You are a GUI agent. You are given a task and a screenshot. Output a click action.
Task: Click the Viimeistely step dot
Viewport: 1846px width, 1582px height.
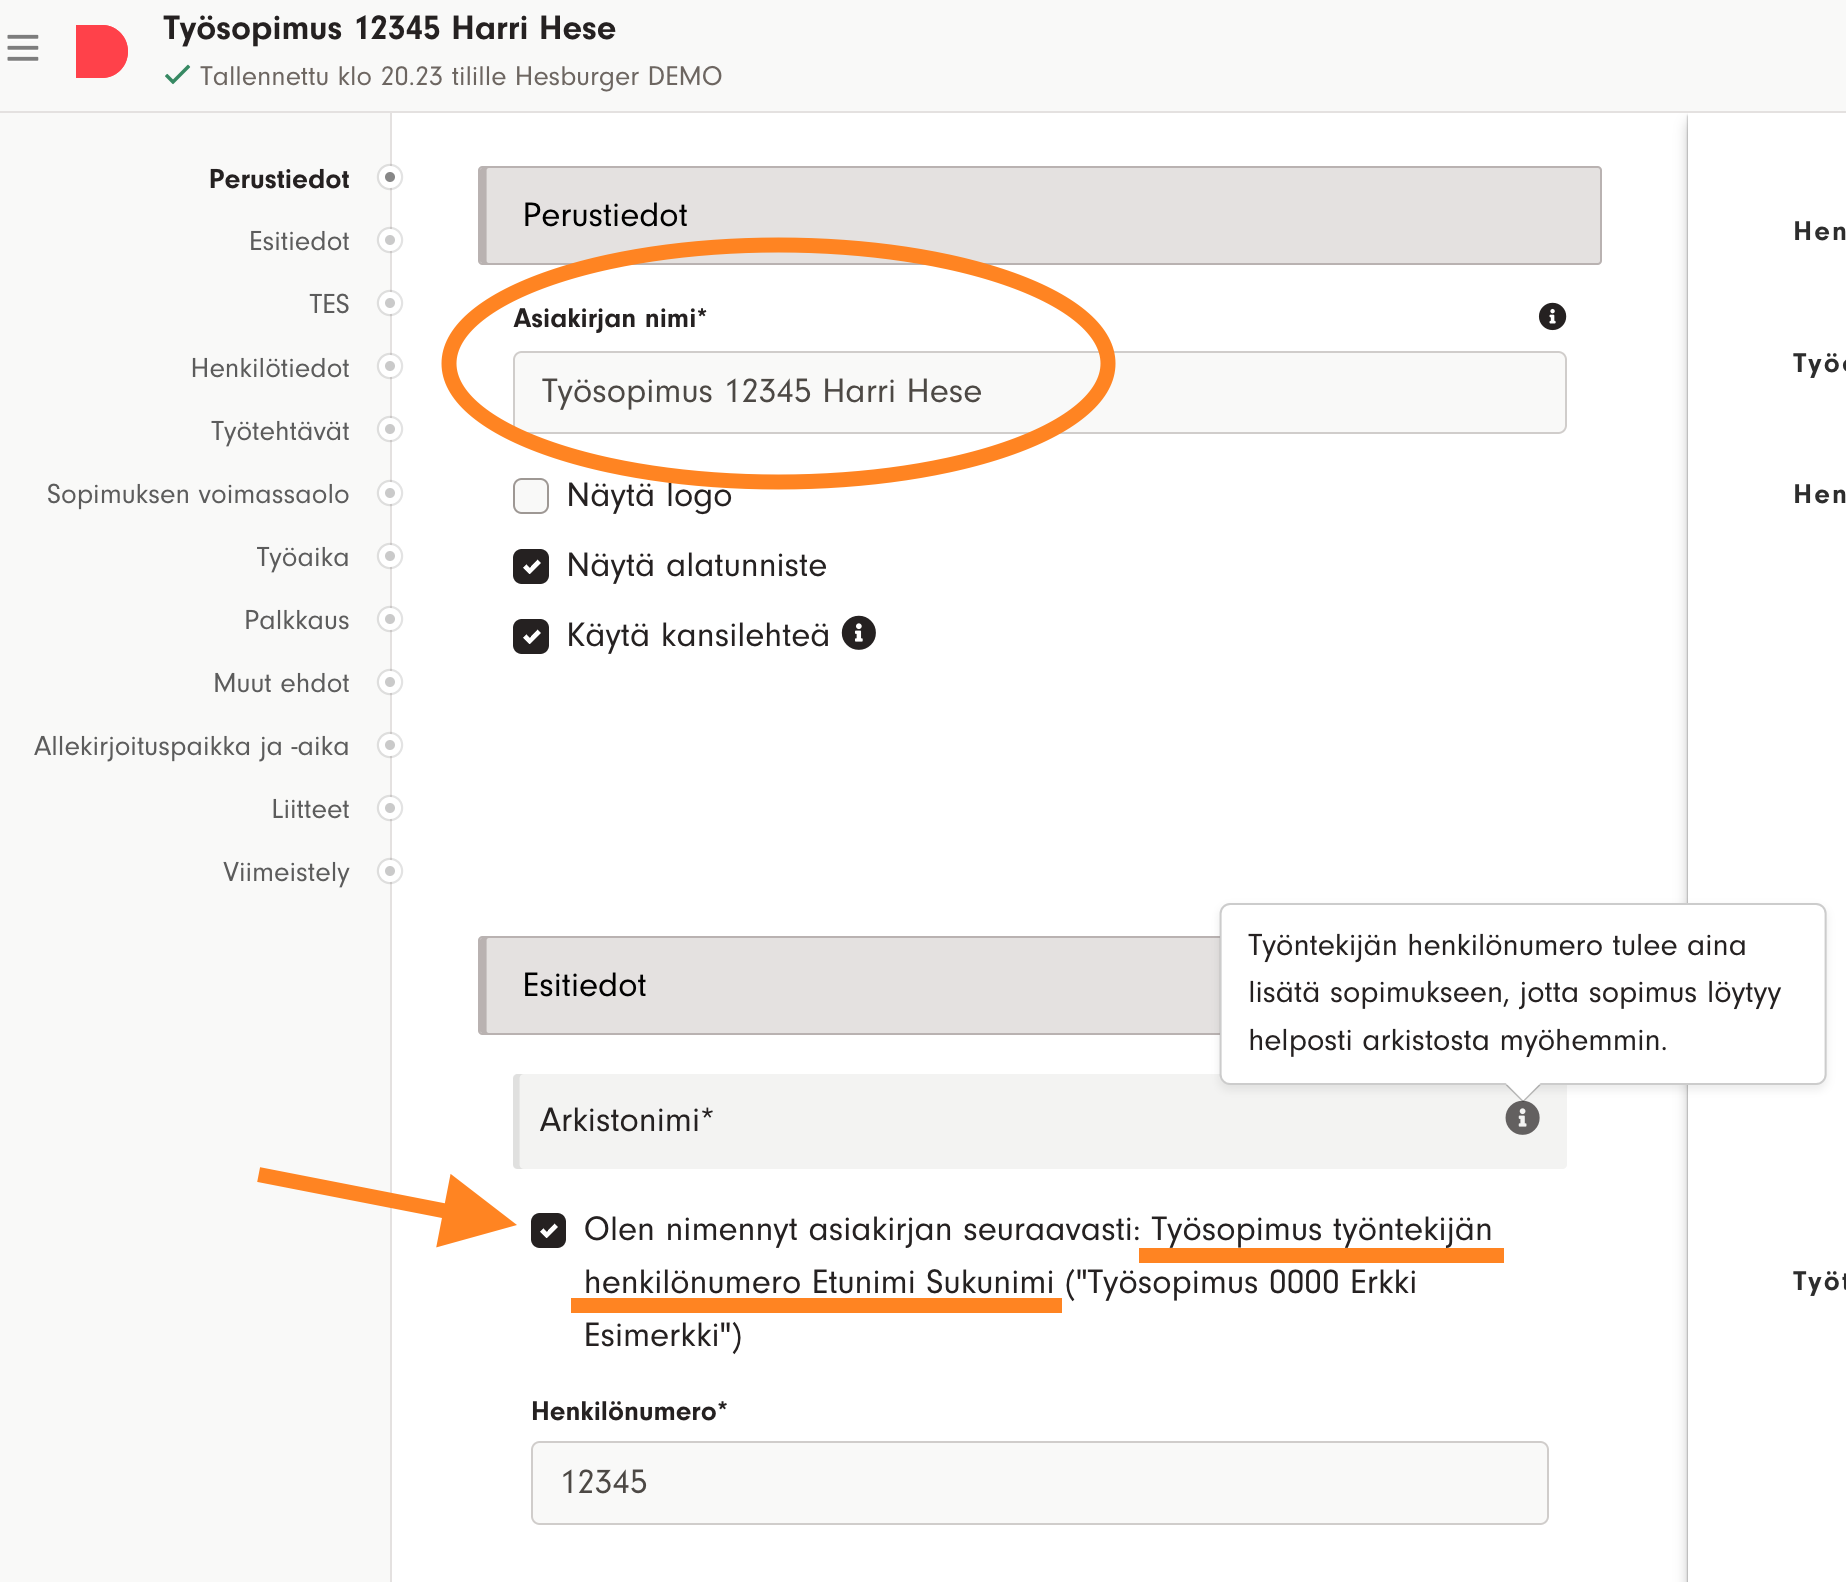pyautogui.click(x=390, y=871)
